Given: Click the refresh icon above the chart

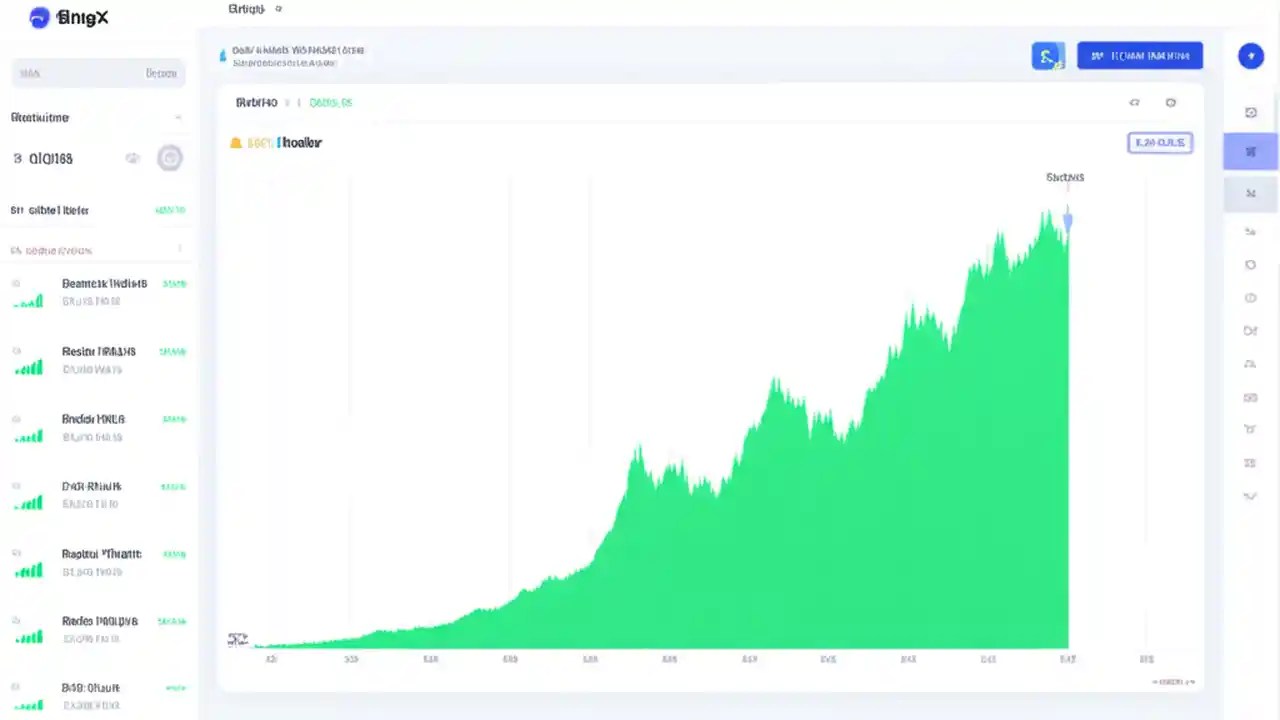Looking at the screenshot, I should point(1134,102).
